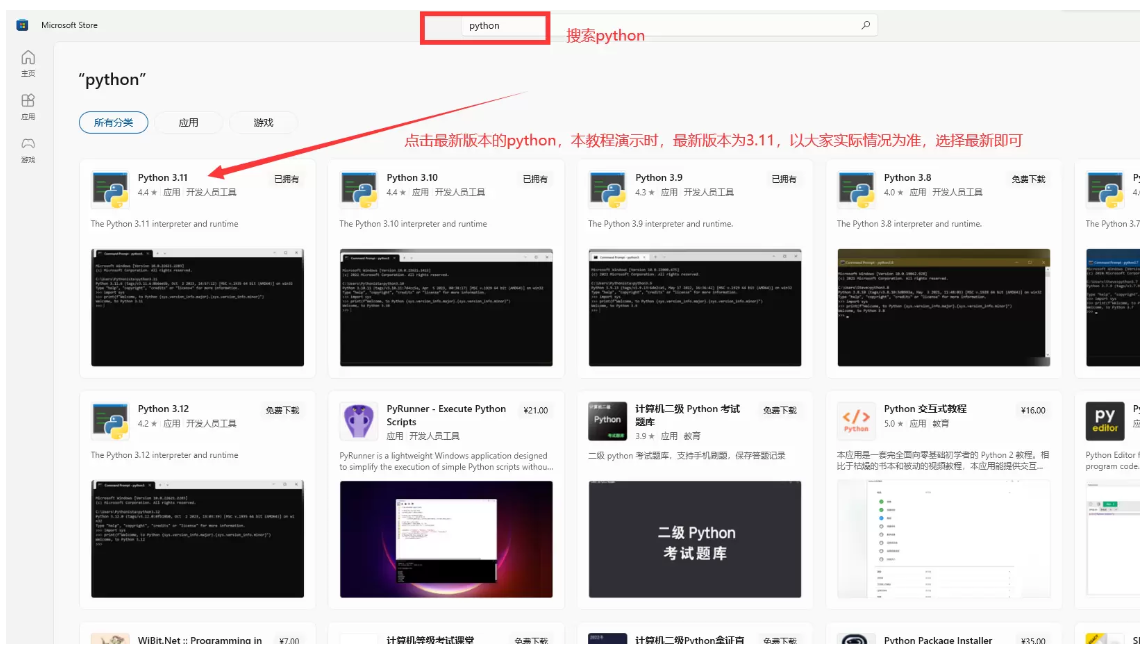Screen dimensions: 1141x649
Task: Click the Python 3.9 screenshot thumbnail
Action: pos(695,308)
